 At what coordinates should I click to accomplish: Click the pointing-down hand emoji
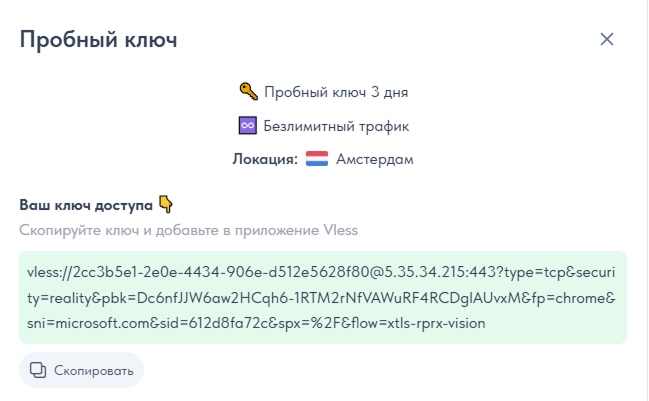(166, 205)
